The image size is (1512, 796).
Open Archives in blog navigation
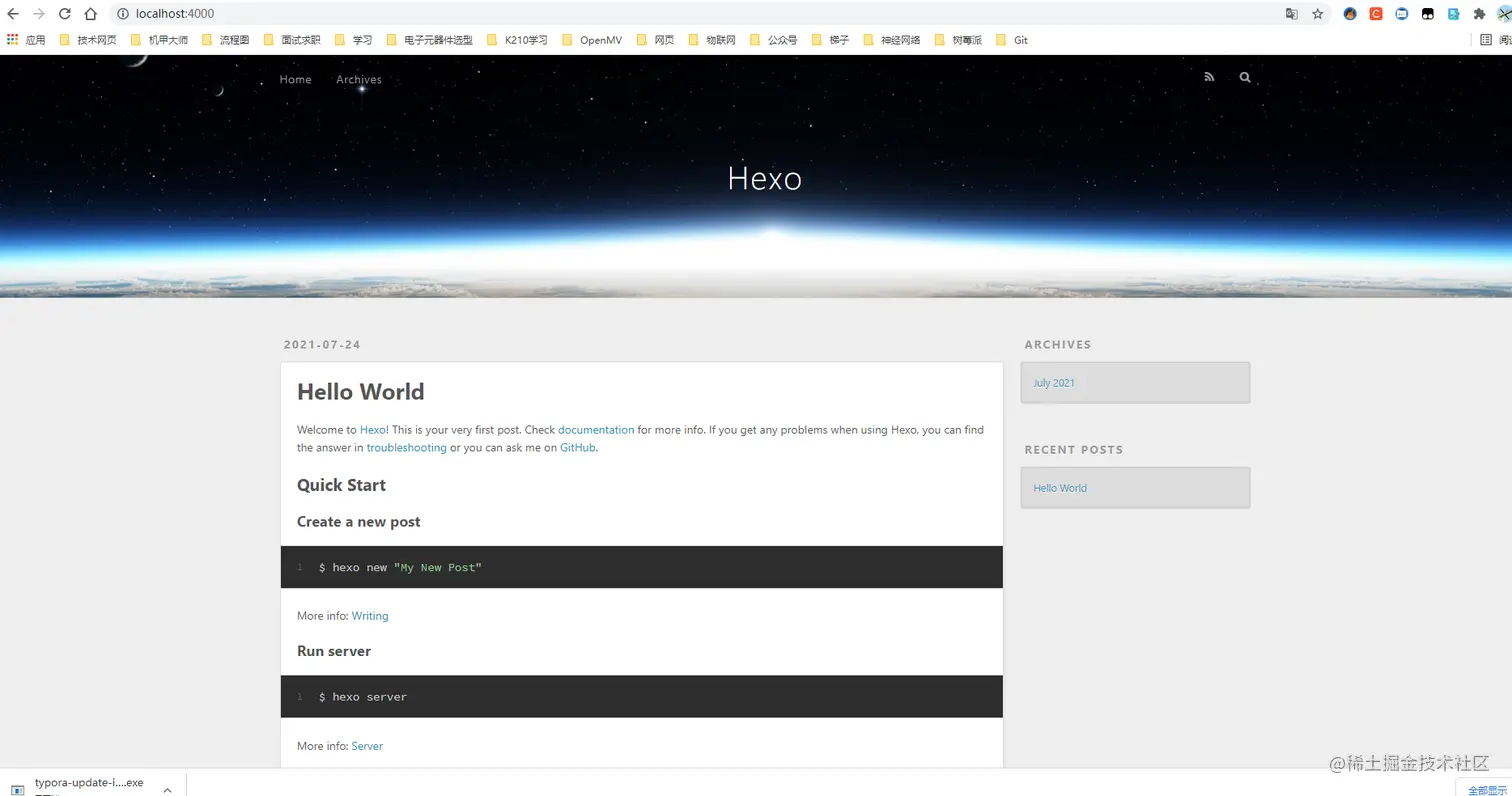pos(359,79)
